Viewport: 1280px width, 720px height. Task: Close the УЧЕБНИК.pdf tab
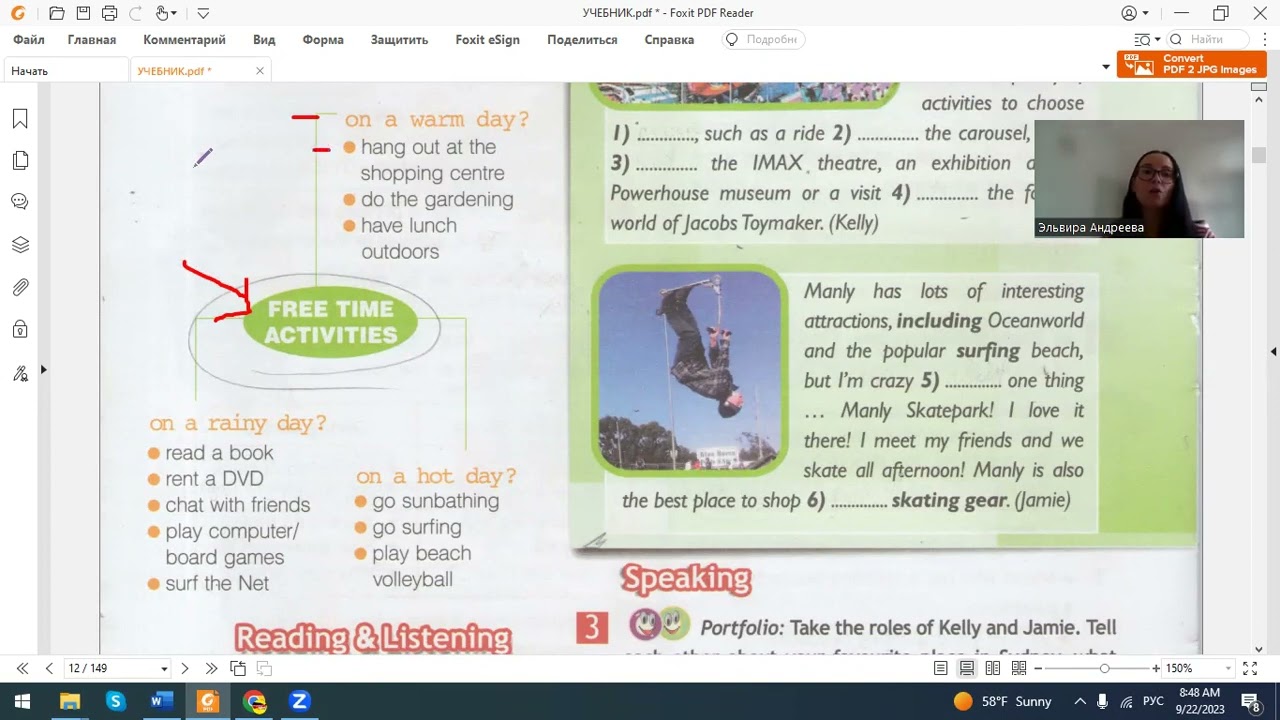click(260, 71)
